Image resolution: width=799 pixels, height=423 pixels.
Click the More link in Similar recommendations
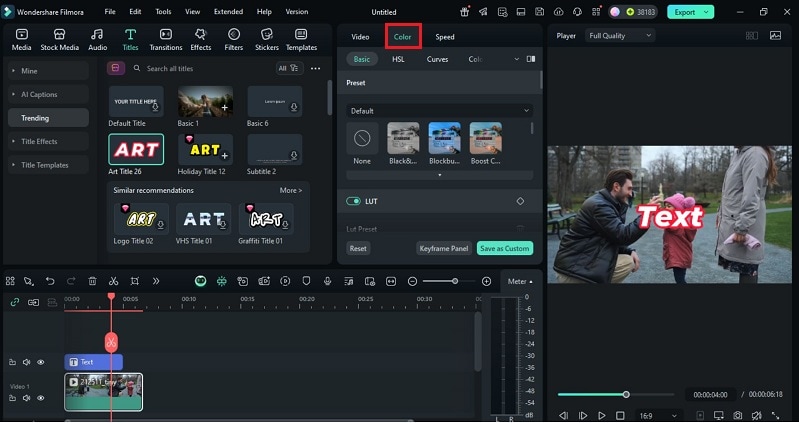point(291,190)
